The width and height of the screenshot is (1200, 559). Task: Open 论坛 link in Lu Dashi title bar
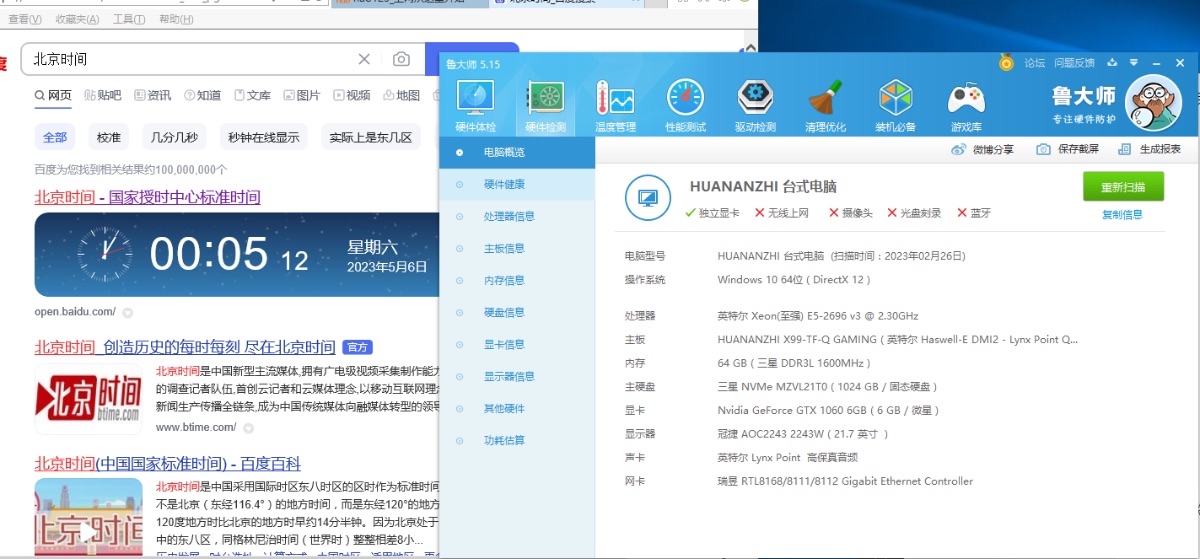(x=1034, y=64)
